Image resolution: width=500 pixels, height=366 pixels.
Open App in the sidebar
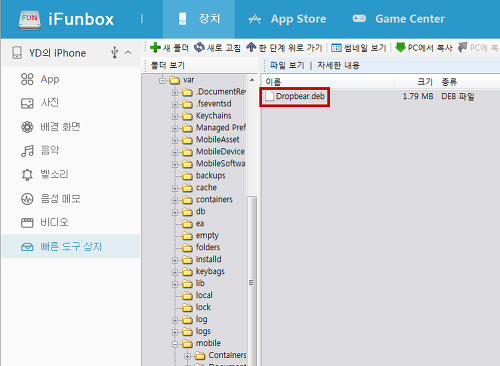(x=71, y=79)
